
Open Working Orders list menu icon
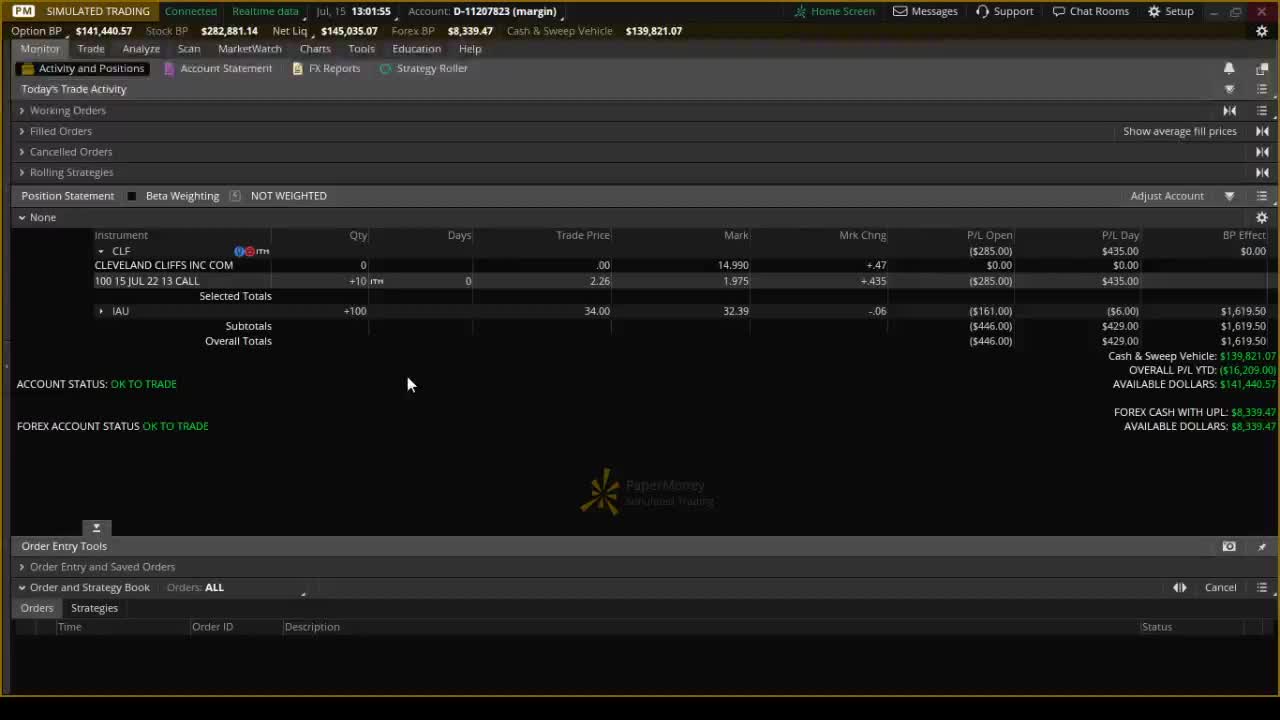tap(1262, 110)
